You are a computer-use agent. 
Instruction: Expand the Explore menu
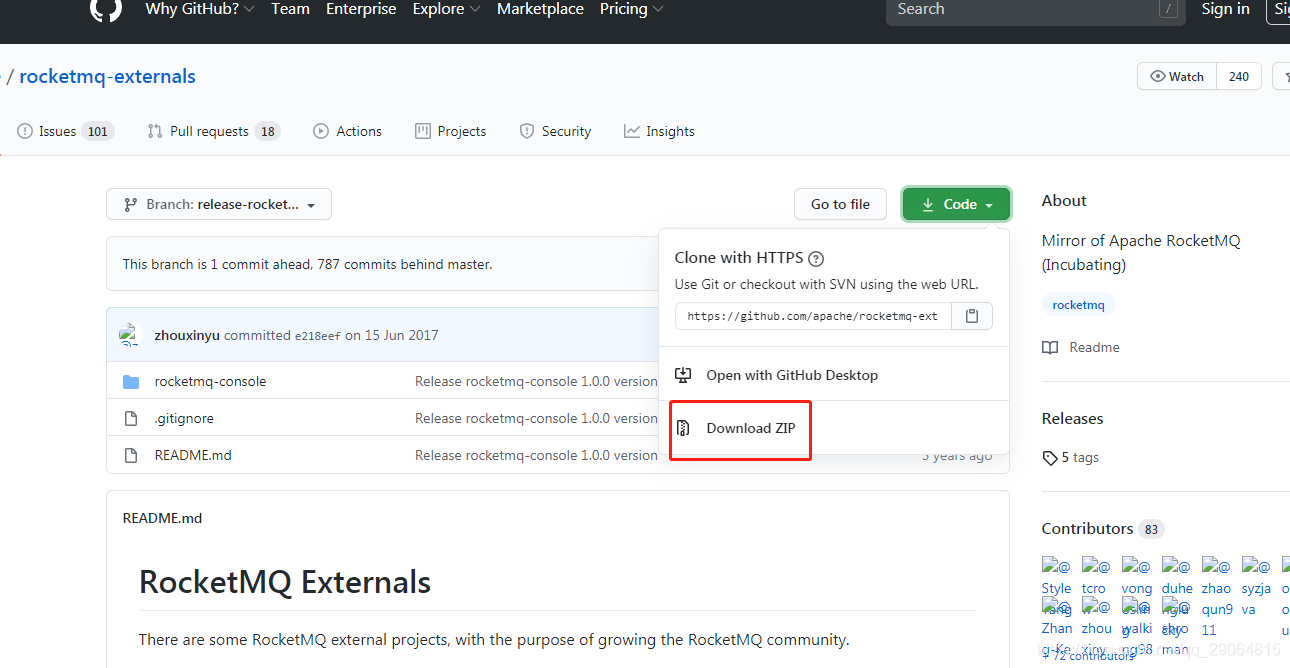(x=446, y=9)
